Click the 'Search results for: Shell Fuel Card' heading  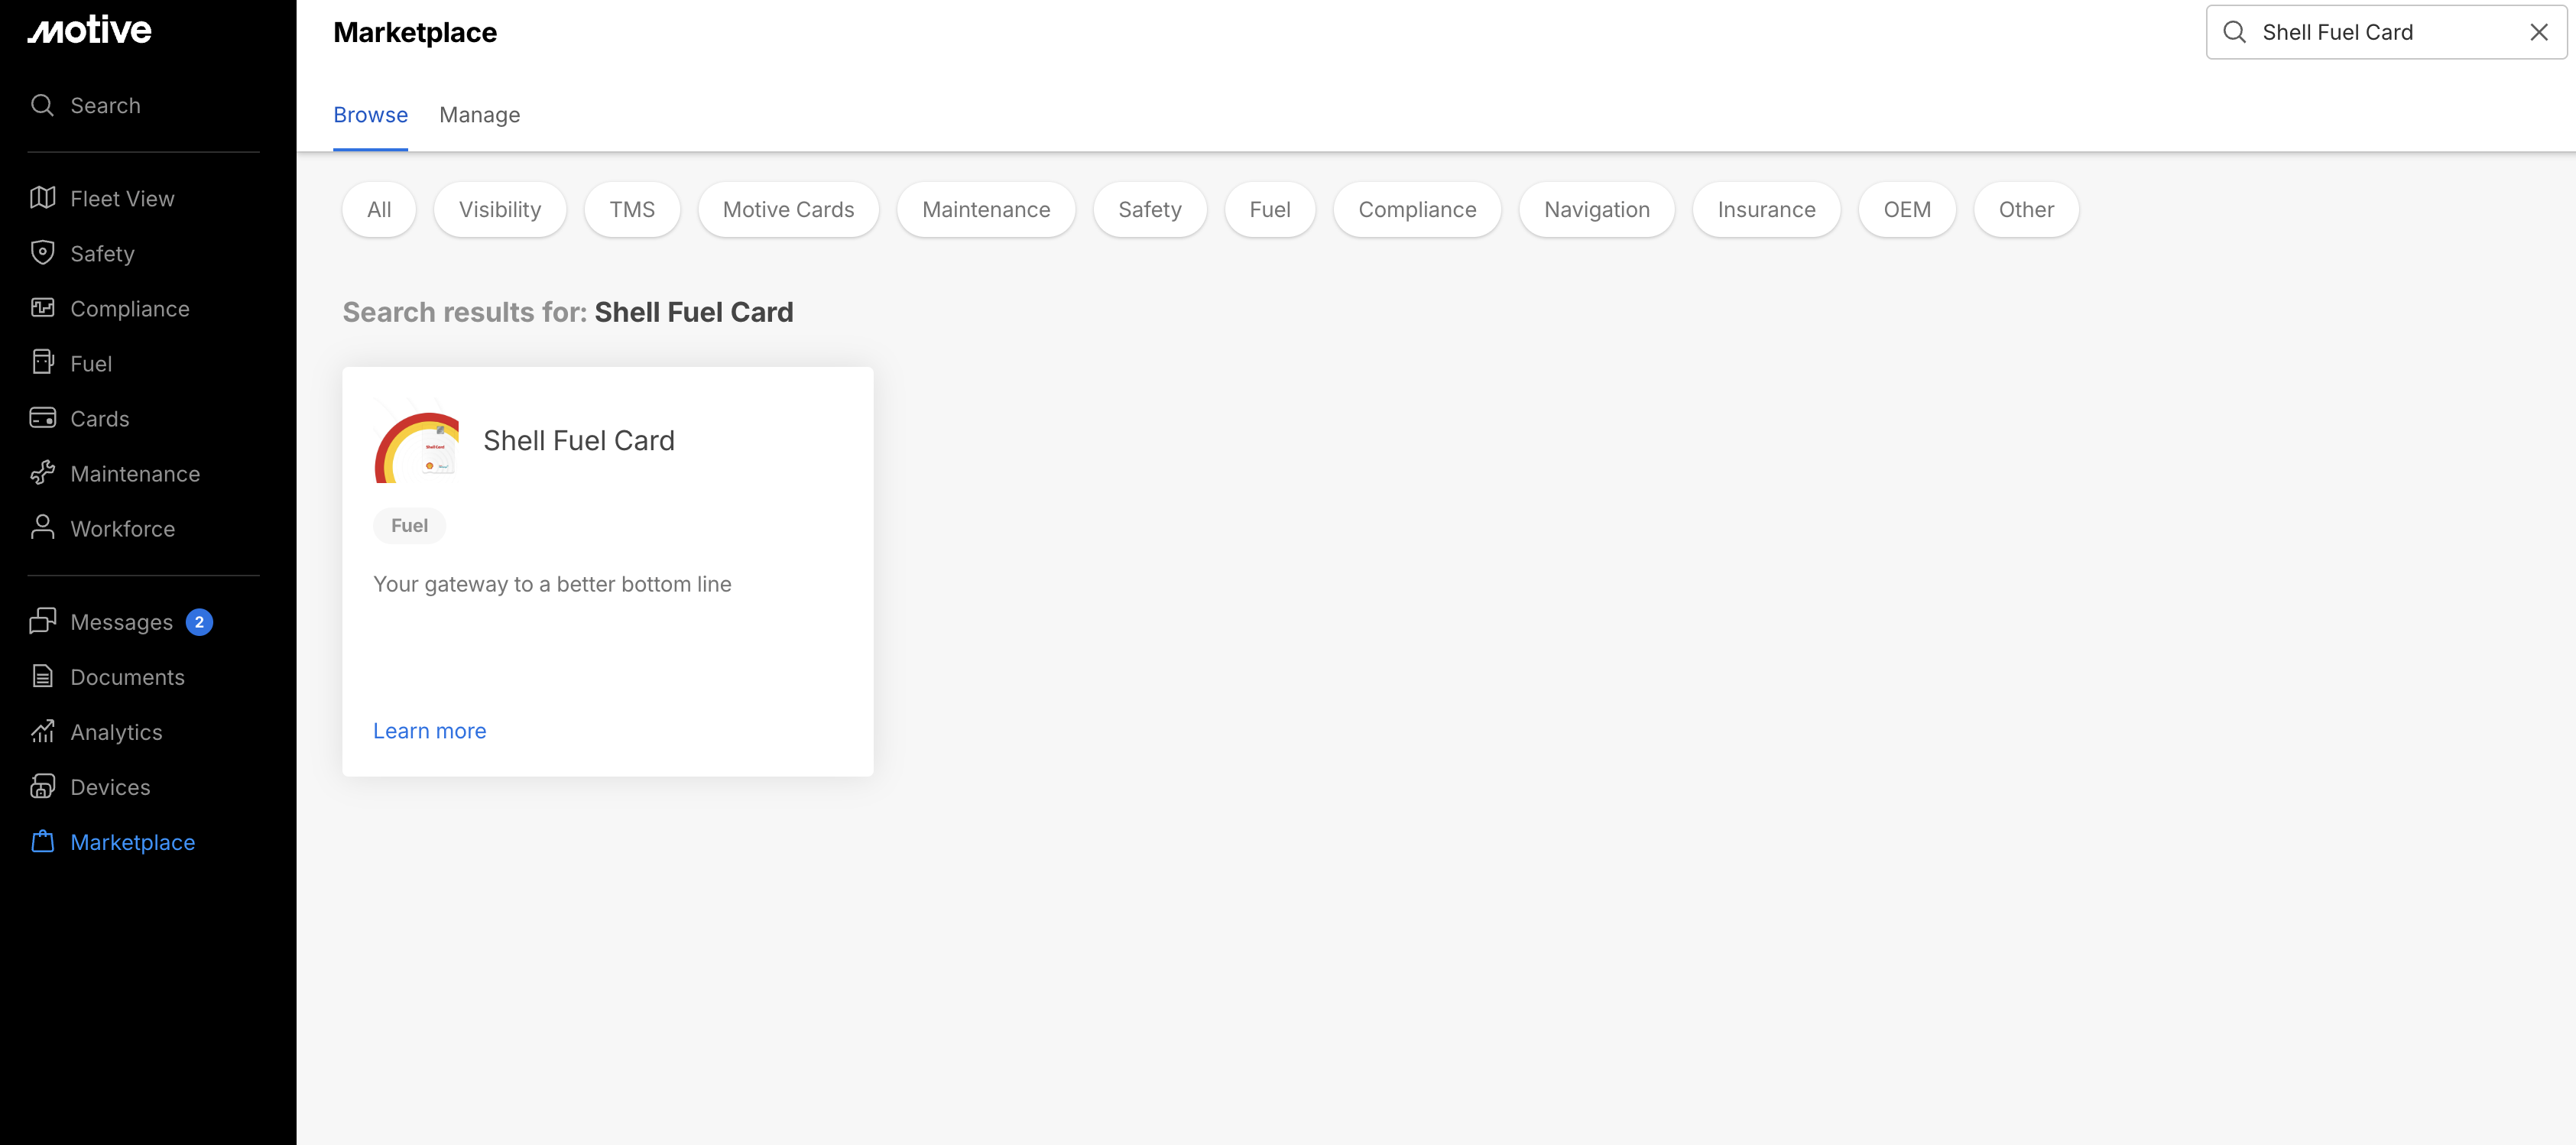(568, 313)
